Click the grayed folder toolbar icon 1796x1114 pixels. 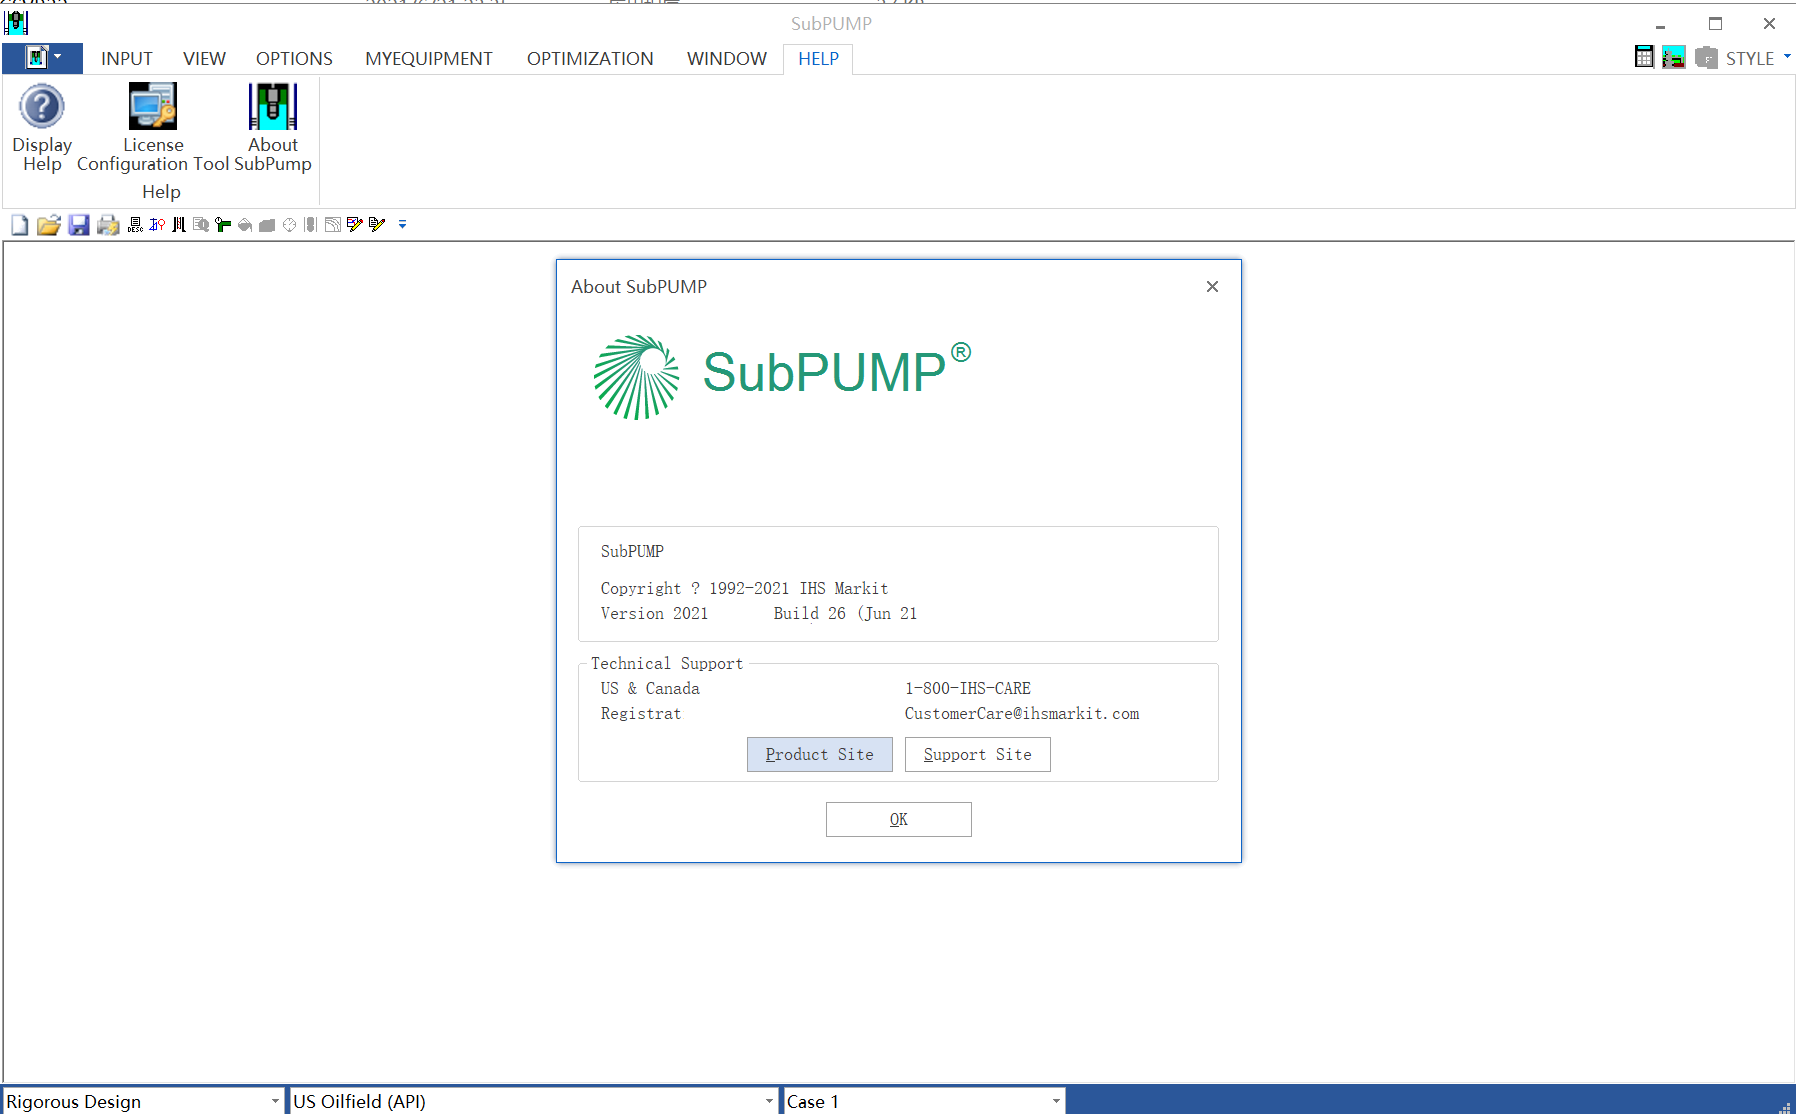pyautogui.click(x=267, y=225)
